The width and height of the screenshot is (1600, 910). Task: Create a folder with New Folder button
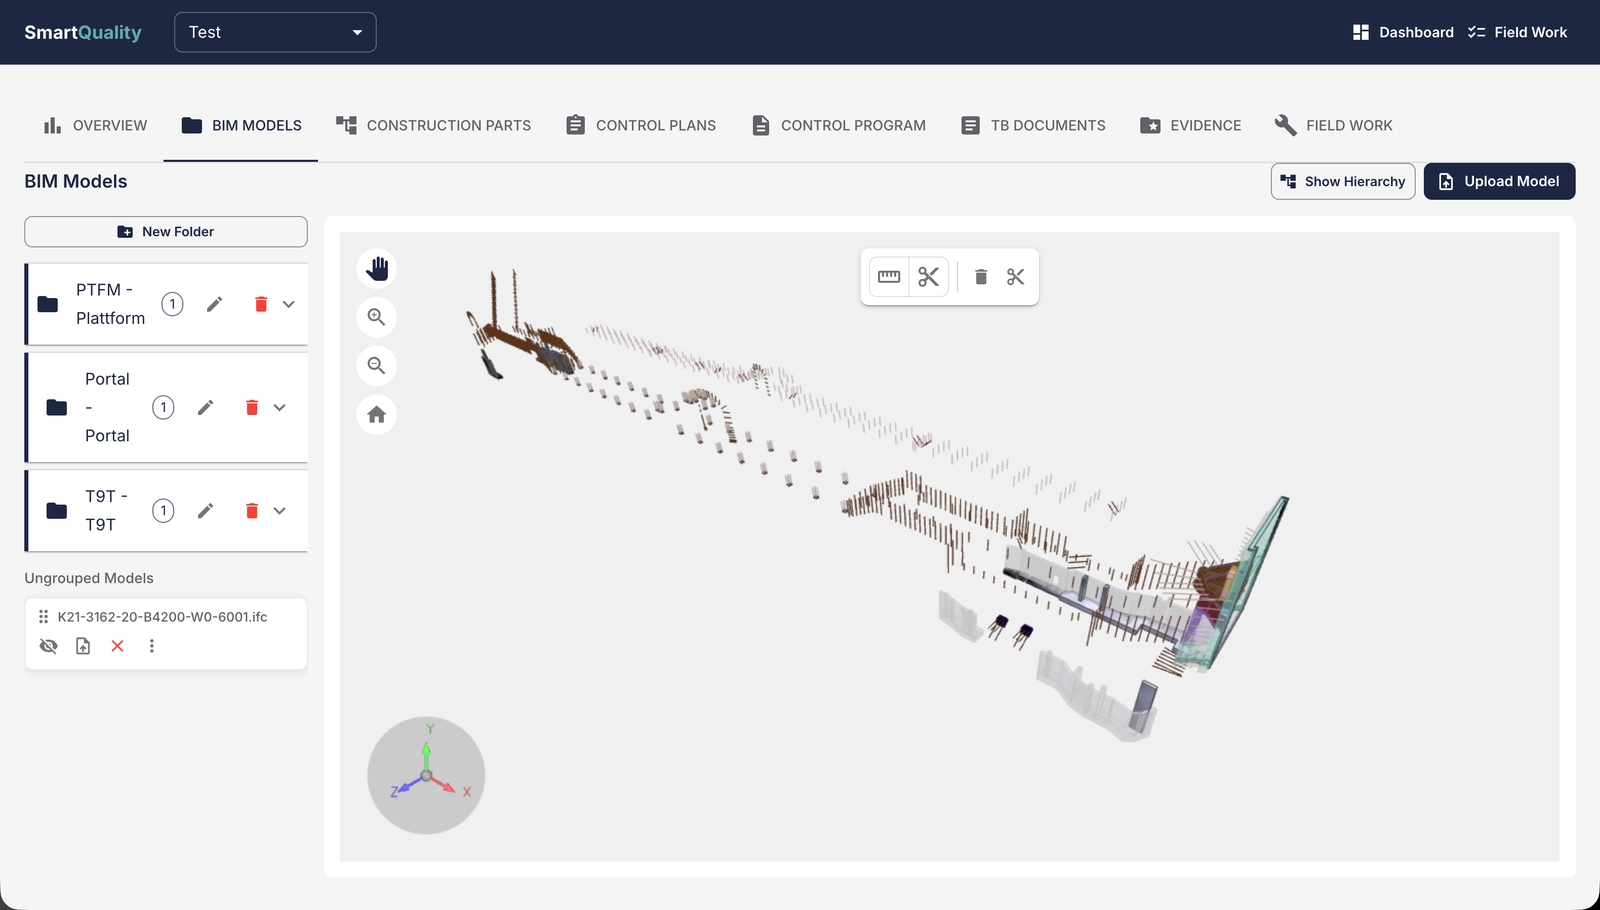coord(166,232)
